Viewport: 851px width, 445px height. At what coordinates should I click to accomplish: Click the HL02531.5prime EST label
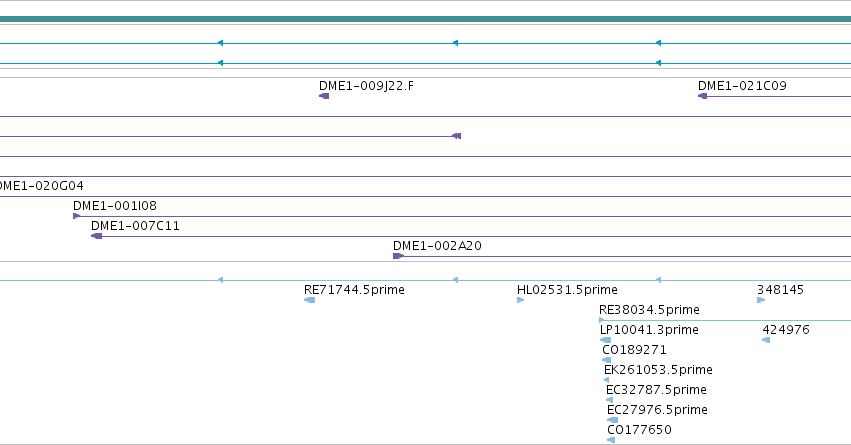pos(567,290)
